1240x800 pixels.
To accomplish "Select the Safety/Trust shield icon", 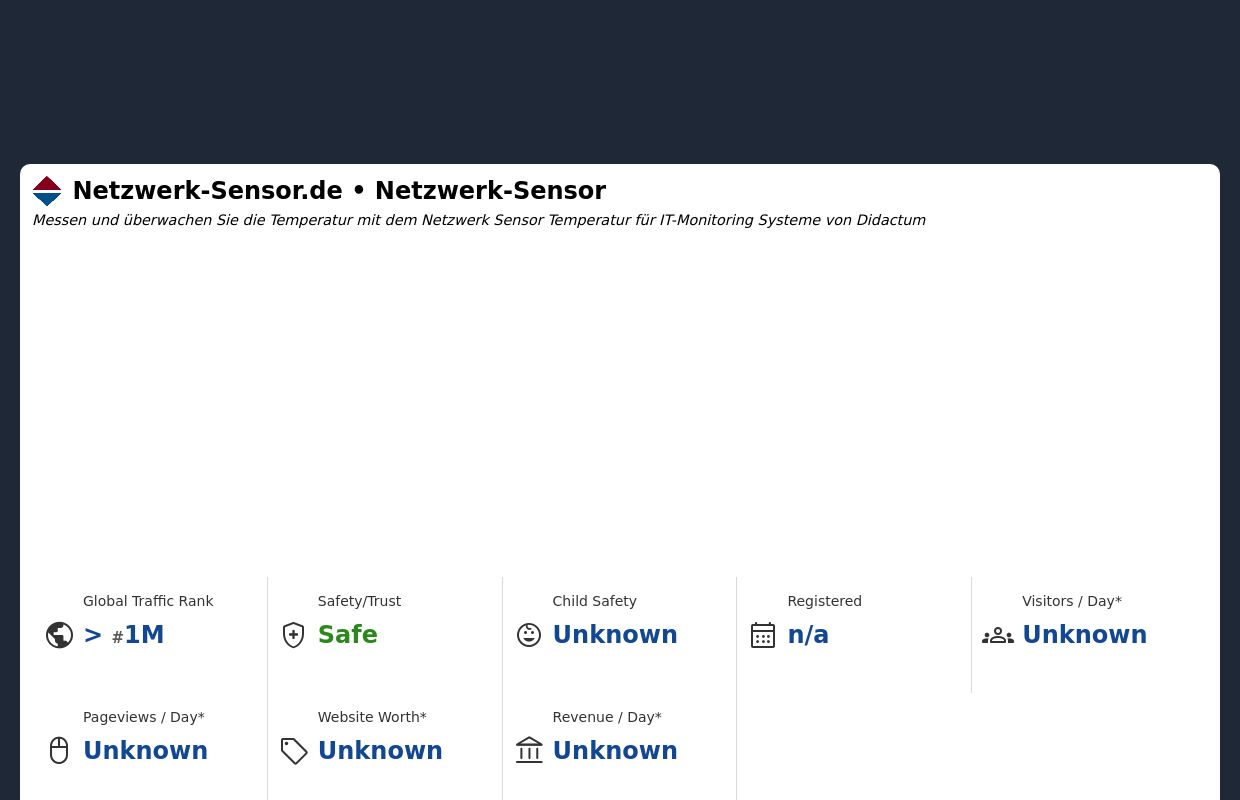I will (x=293, y=634).
